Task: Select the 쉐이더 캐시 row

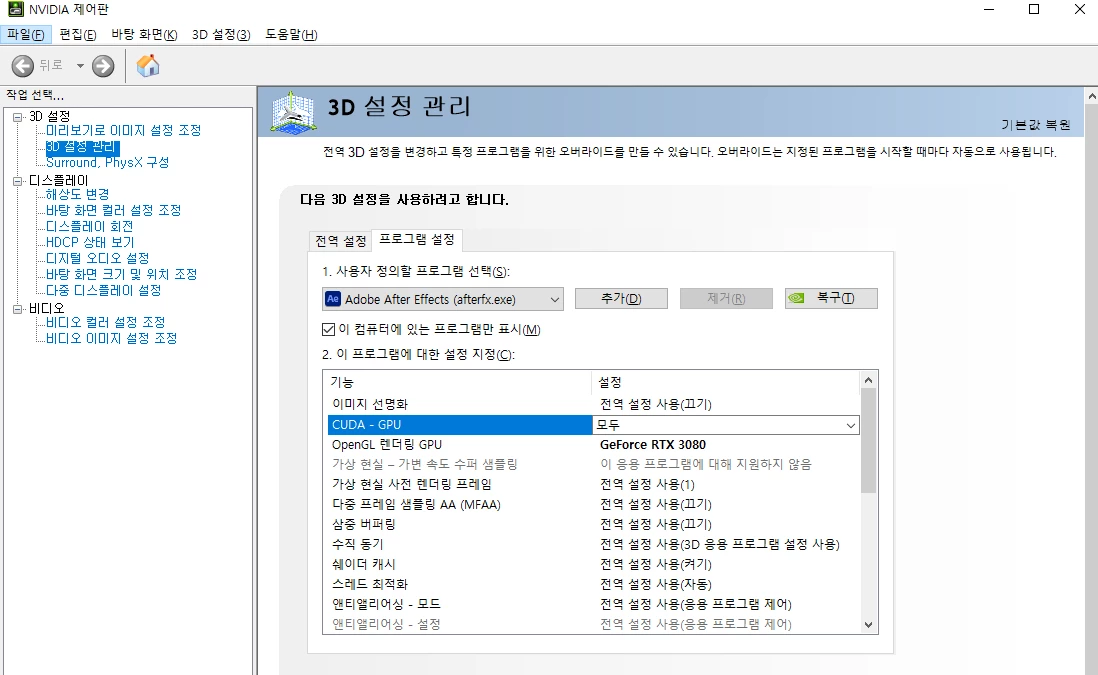Action: click(593, 564)
